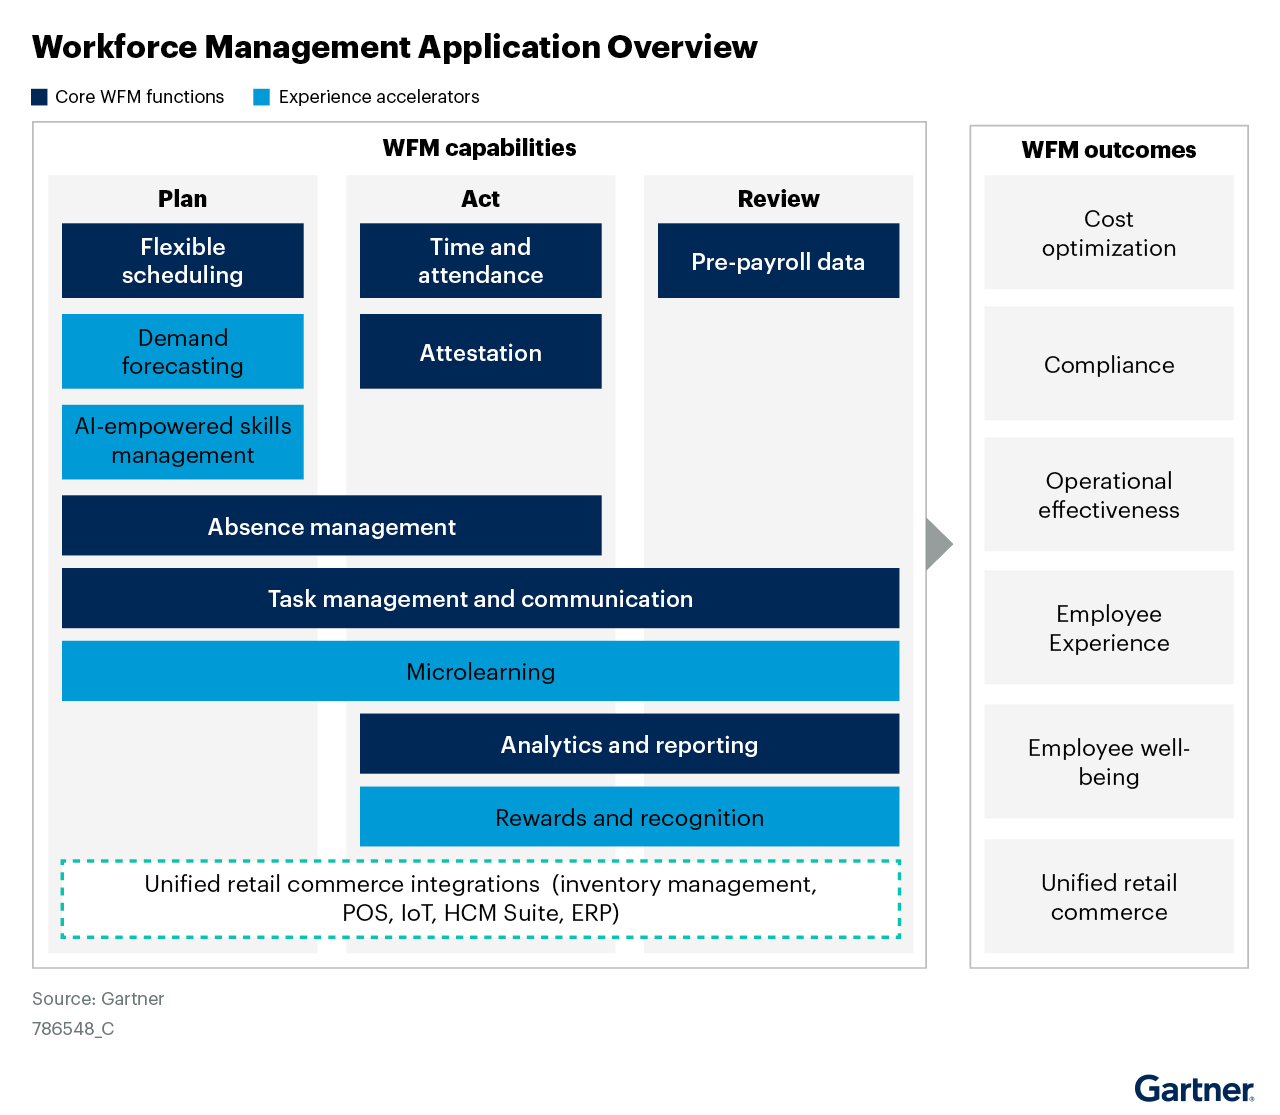Select Task management and communication bar
The image size is (1280, 1115).
481,598
